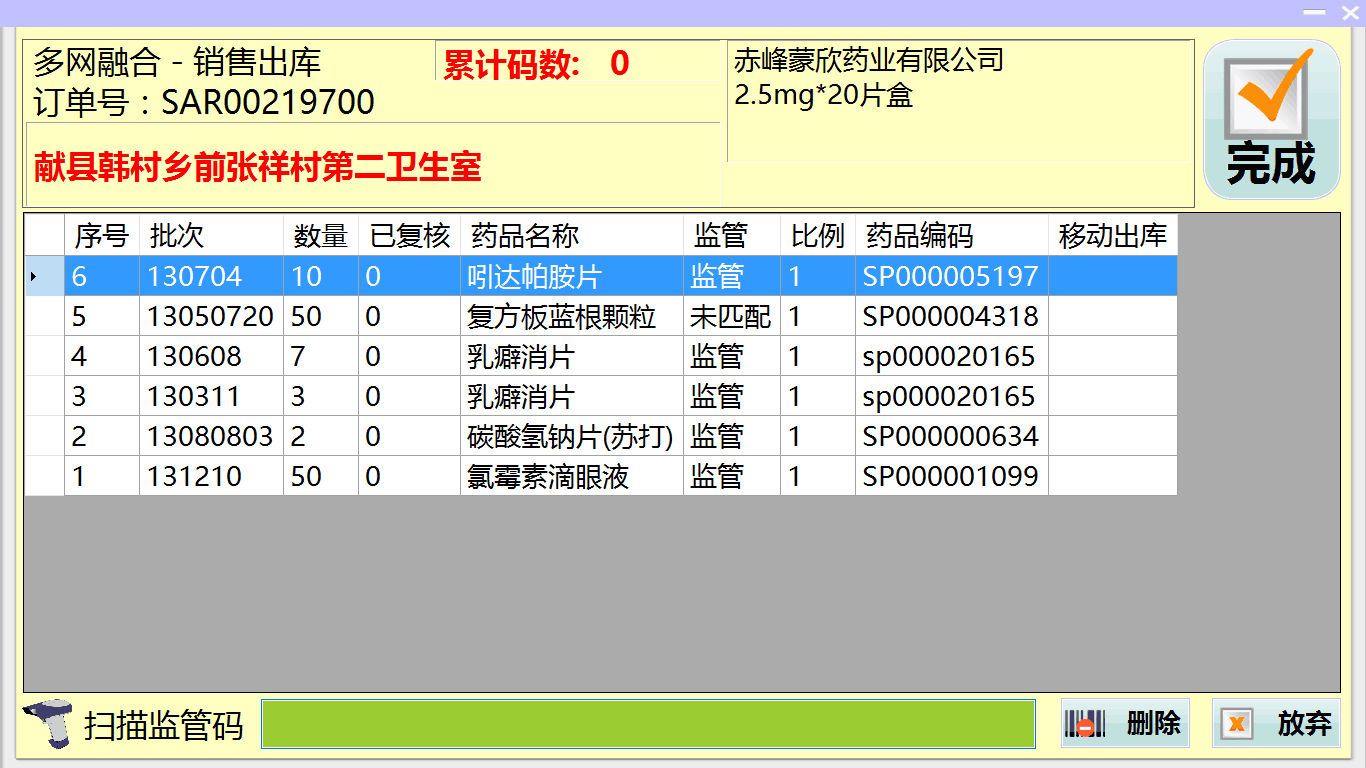Image resolution: width=1366 pixels, height=768 pixels.
Task: Click the 删除 barcode delete button
Action: click(x=1125, y=723)
